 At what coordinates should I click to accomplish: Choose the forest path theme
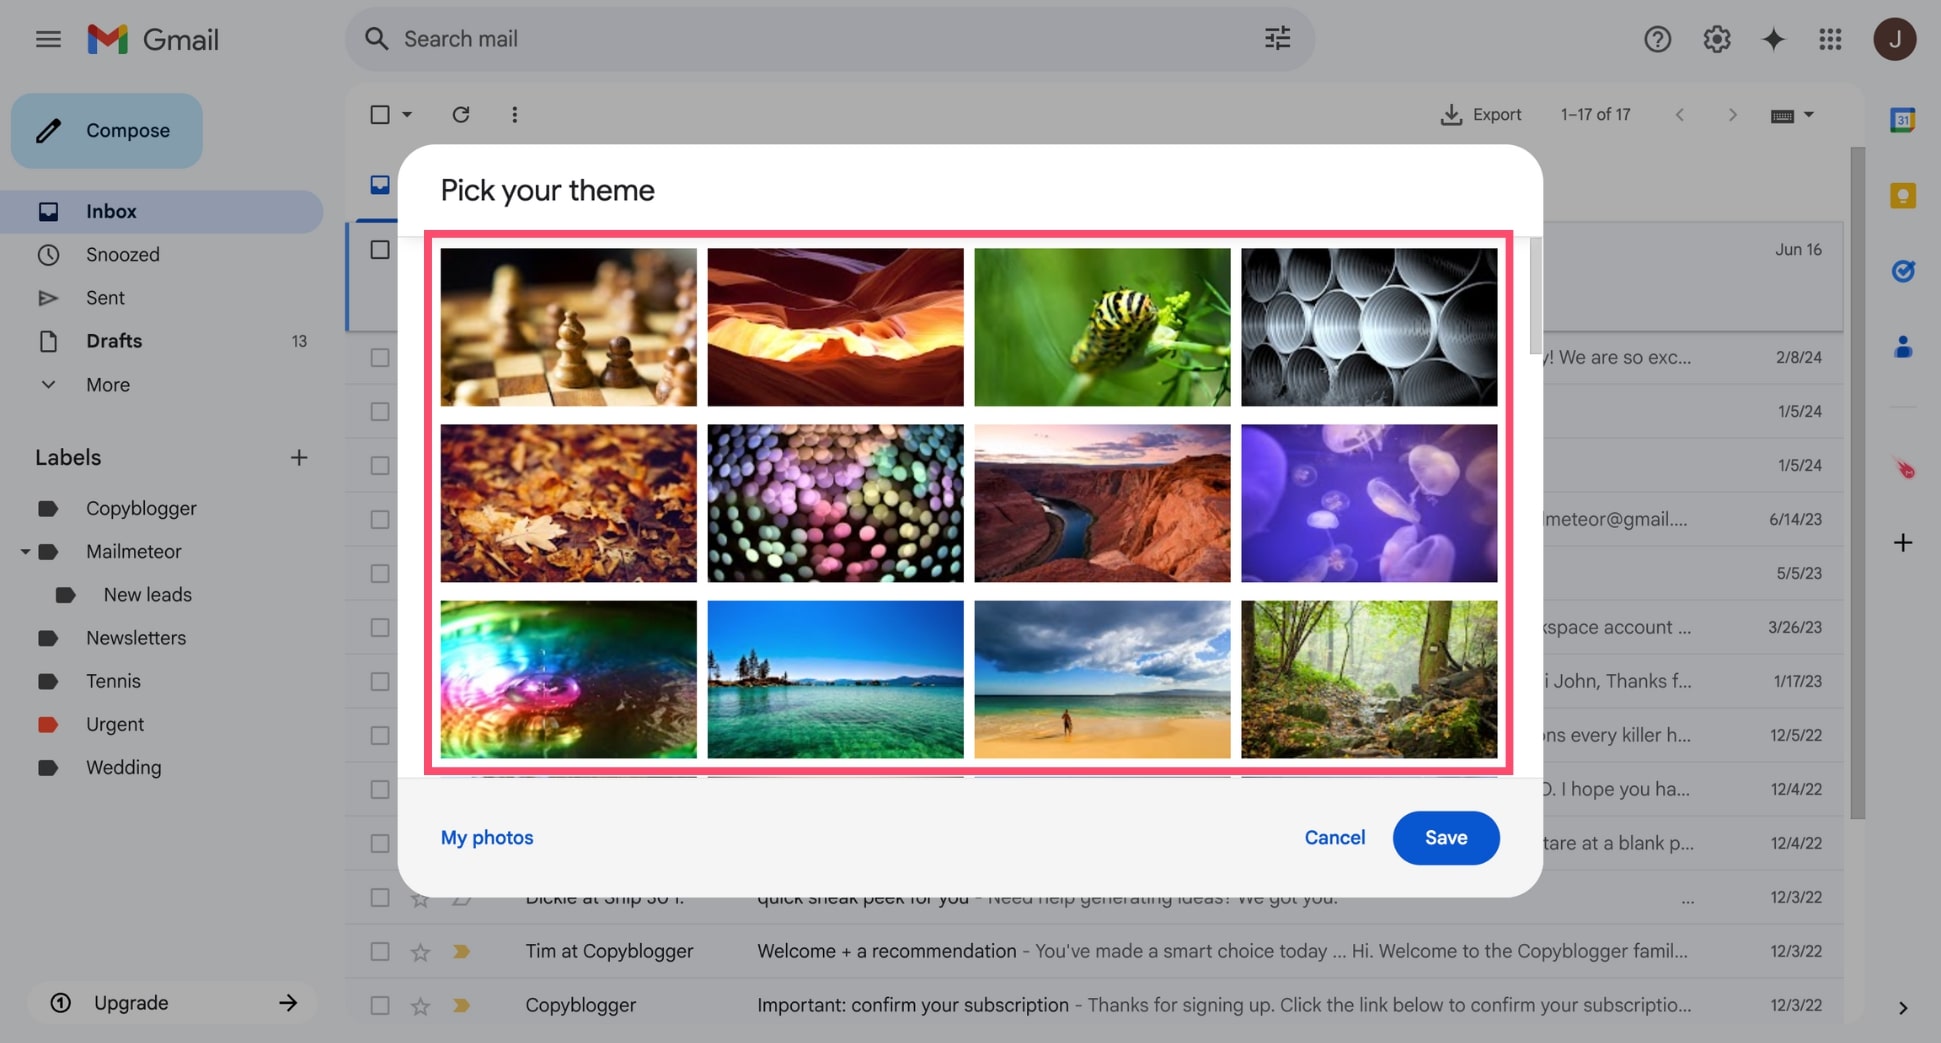click(1369, 679)
